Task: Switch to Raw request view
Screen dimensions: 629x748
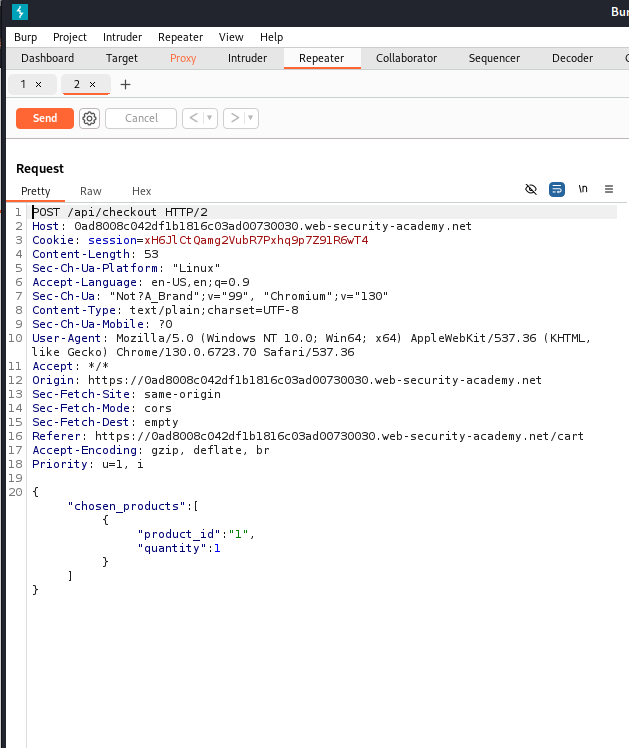Action: coord(91,191)
